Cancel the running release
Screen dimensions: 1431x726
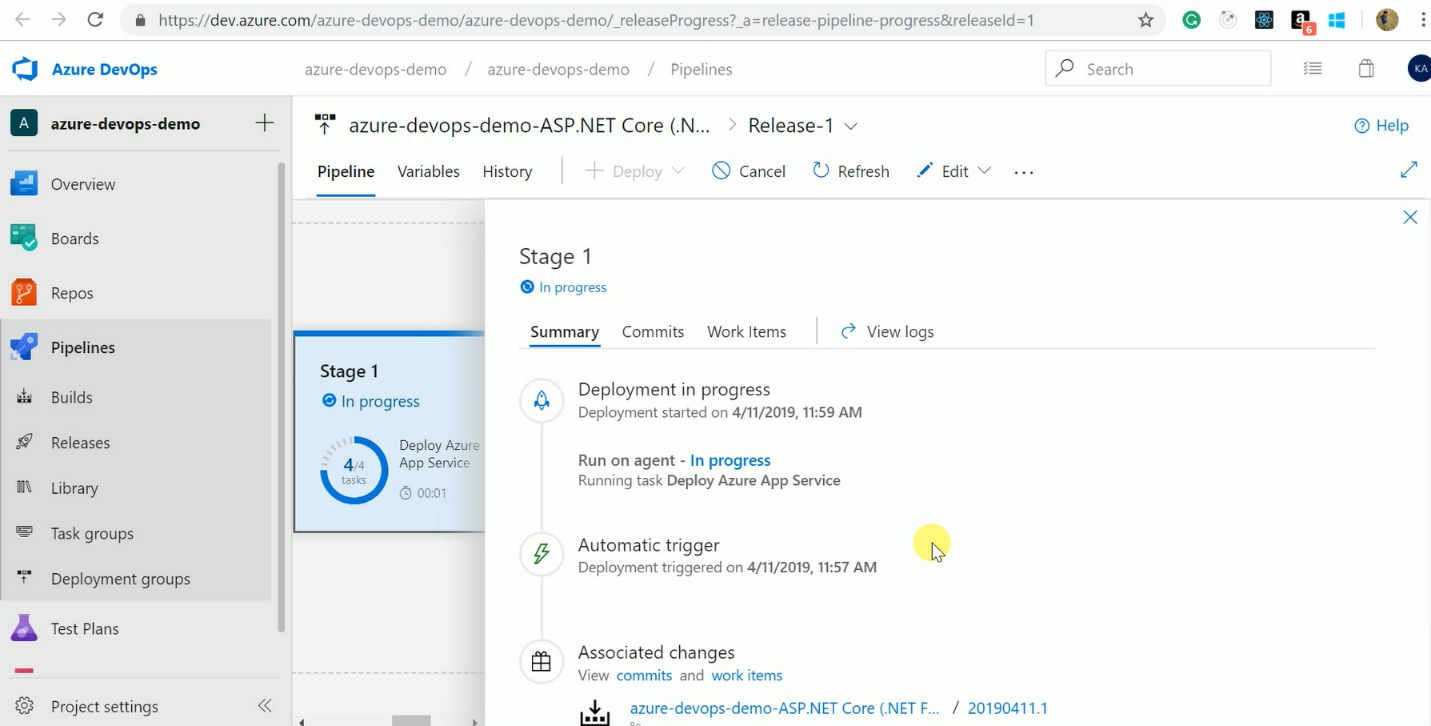749,171
